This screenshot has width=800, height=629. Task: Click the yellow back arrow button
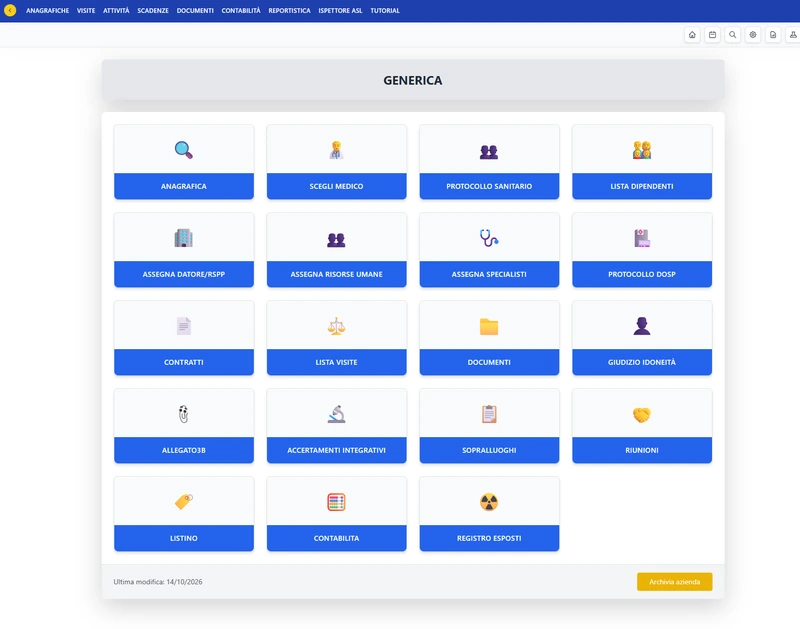(x=10, y=10)
